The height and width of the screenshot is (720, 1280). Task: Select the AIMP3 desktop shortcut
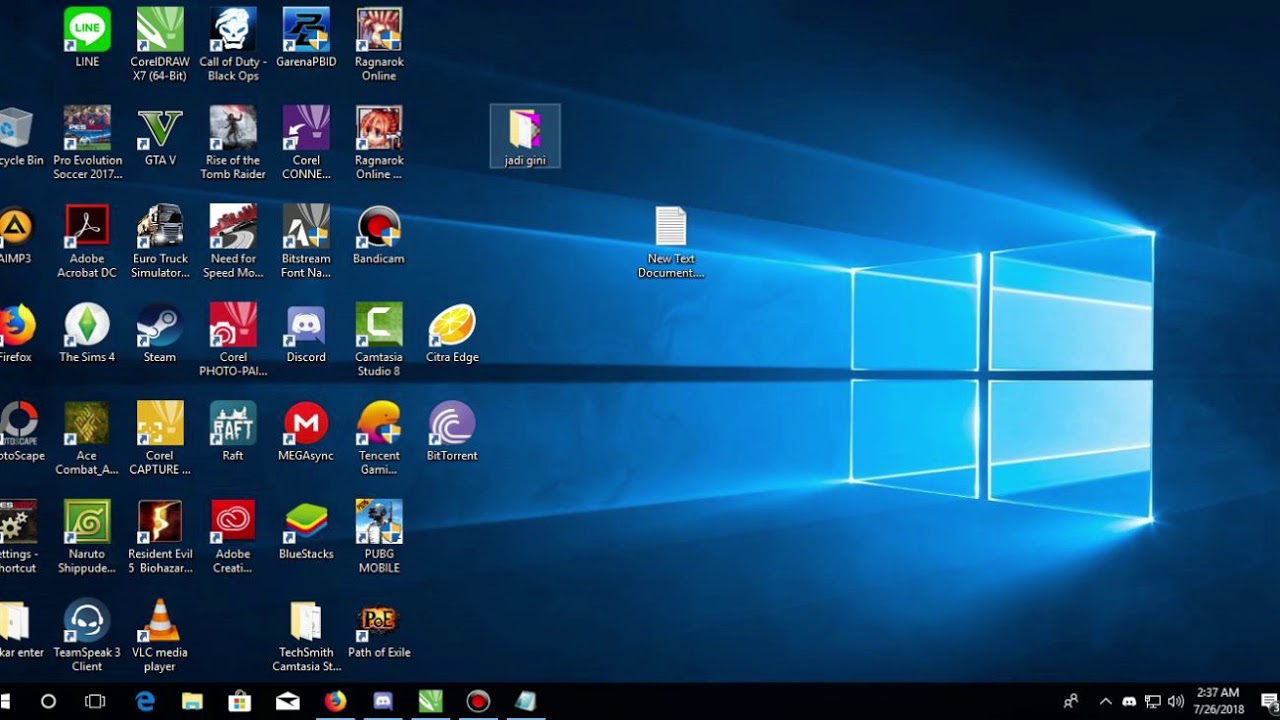point(15,234)
